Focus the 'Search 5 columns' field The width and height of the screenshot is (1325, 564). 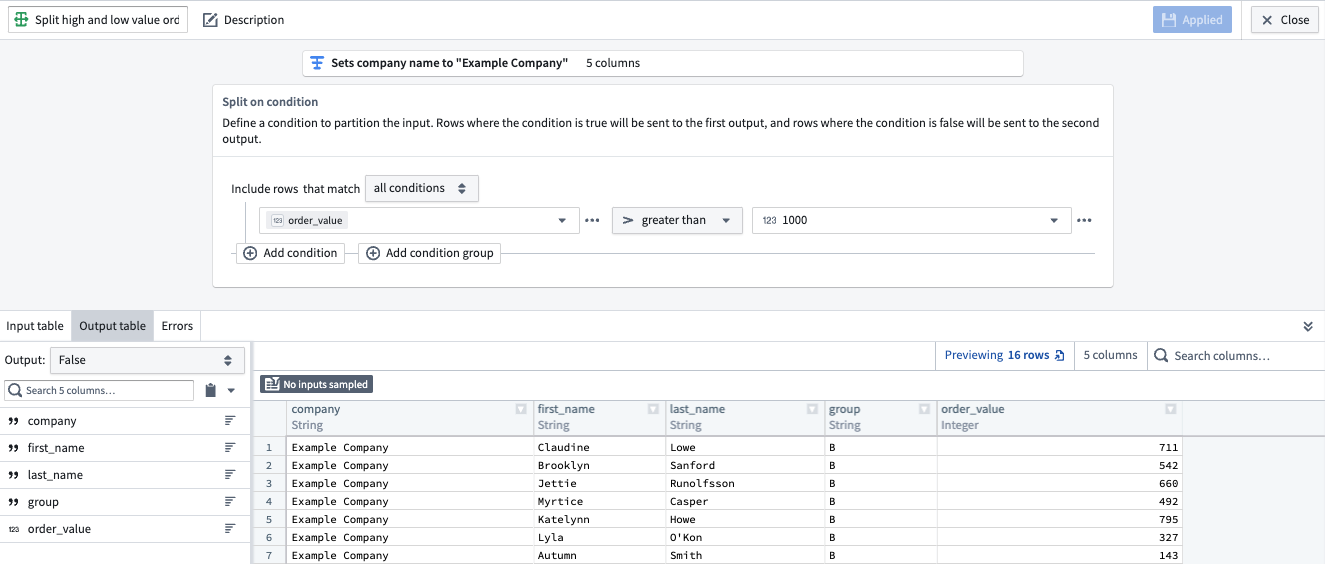[99, 391]
